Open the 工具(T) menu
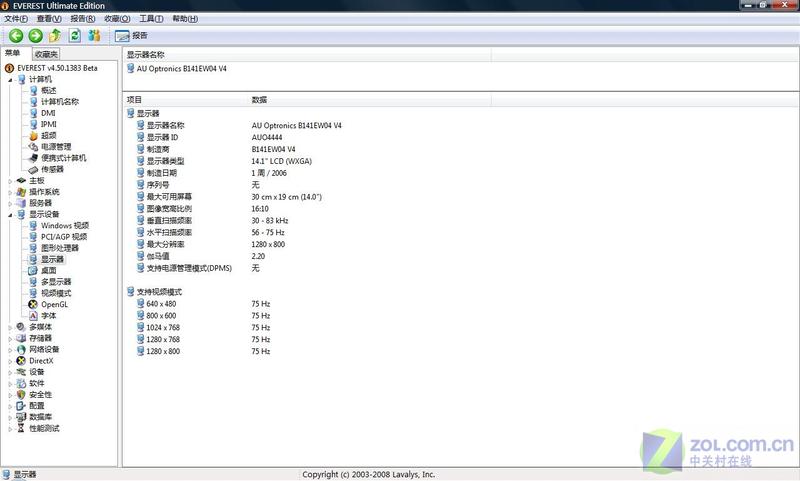 tap(151, 19)
